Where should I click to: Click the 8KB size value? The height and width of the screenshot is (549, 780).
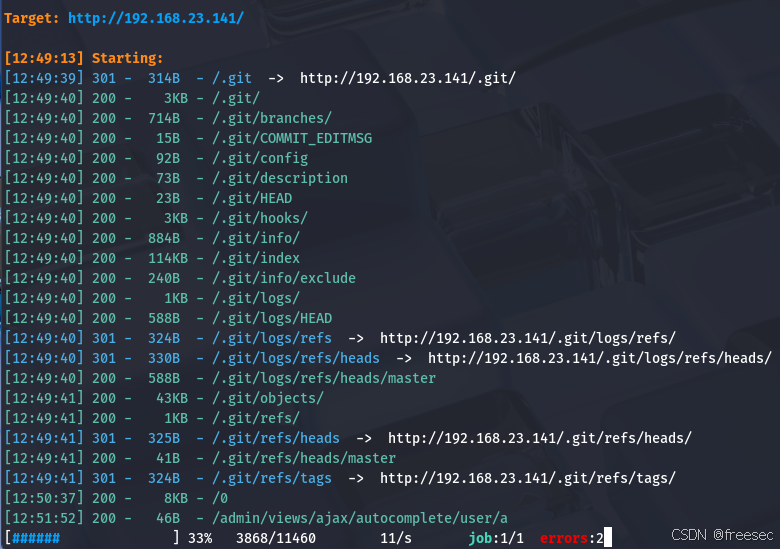pyautogui.click(x=176, y=498)
